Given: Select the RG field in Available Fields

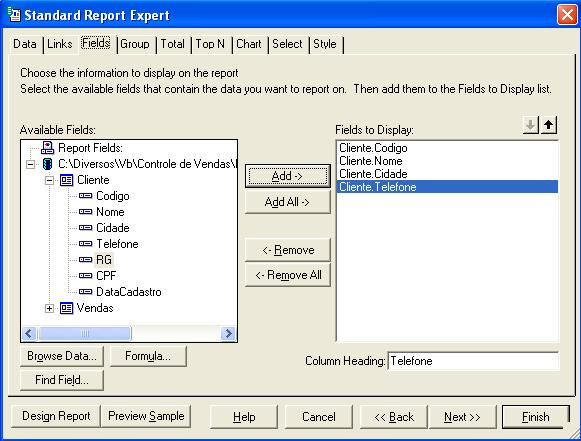Looking at the screenshot, I should [x=104, y=260].
